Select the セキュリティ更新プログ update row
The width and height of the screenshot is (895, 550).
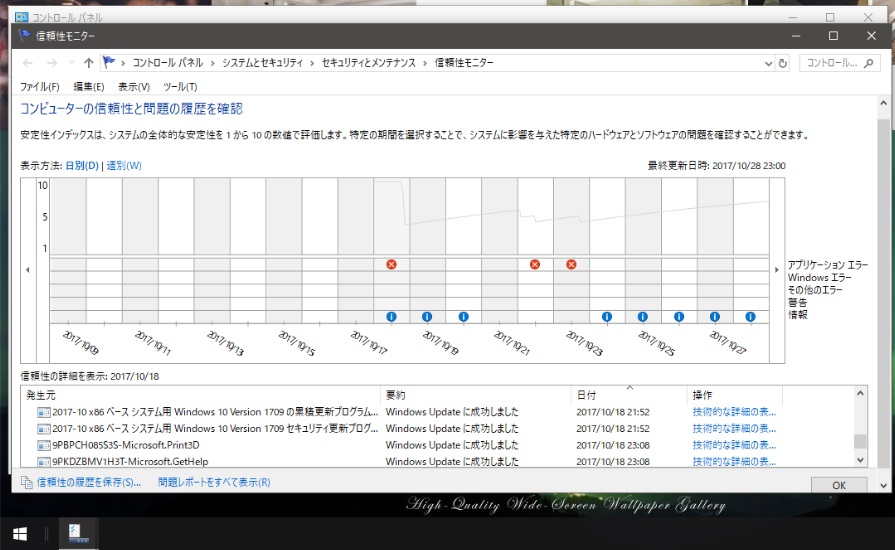(x=438, y=428)
